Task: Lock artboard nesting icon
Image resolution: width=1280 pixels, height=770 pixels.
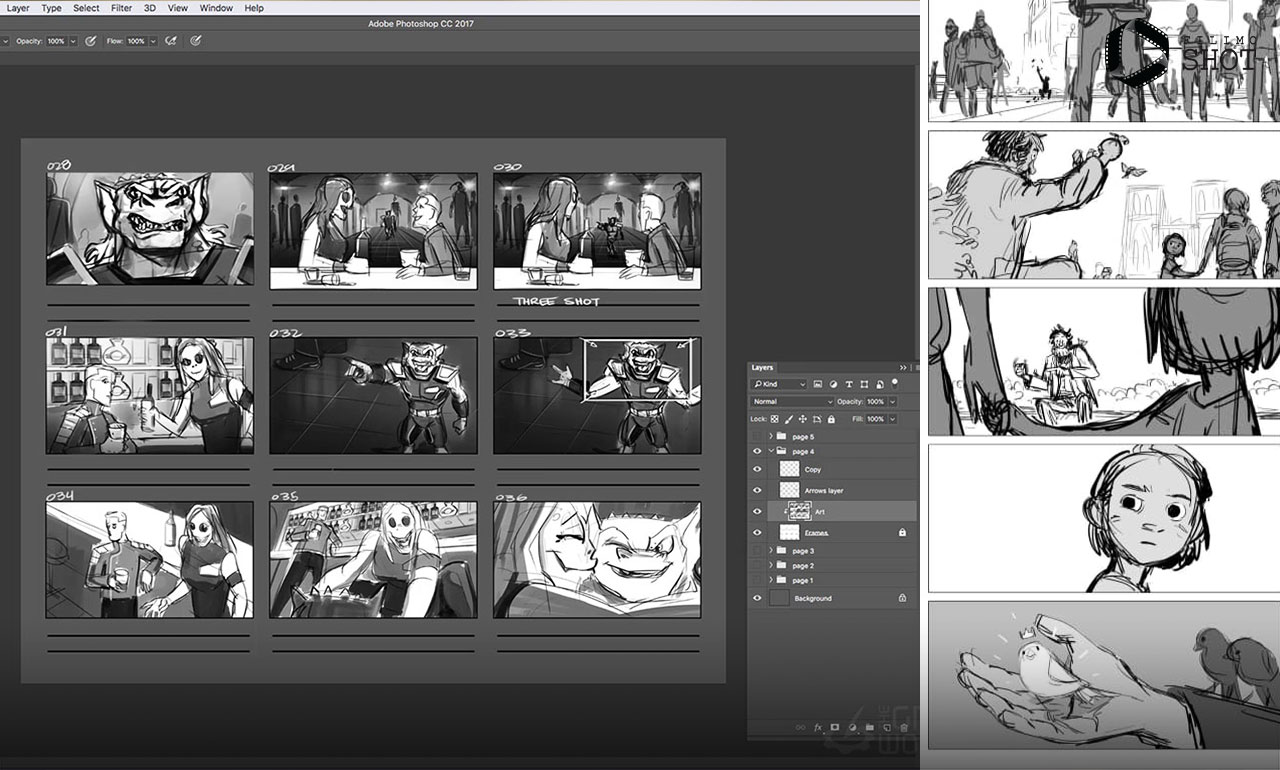Action: coord(817,419)
